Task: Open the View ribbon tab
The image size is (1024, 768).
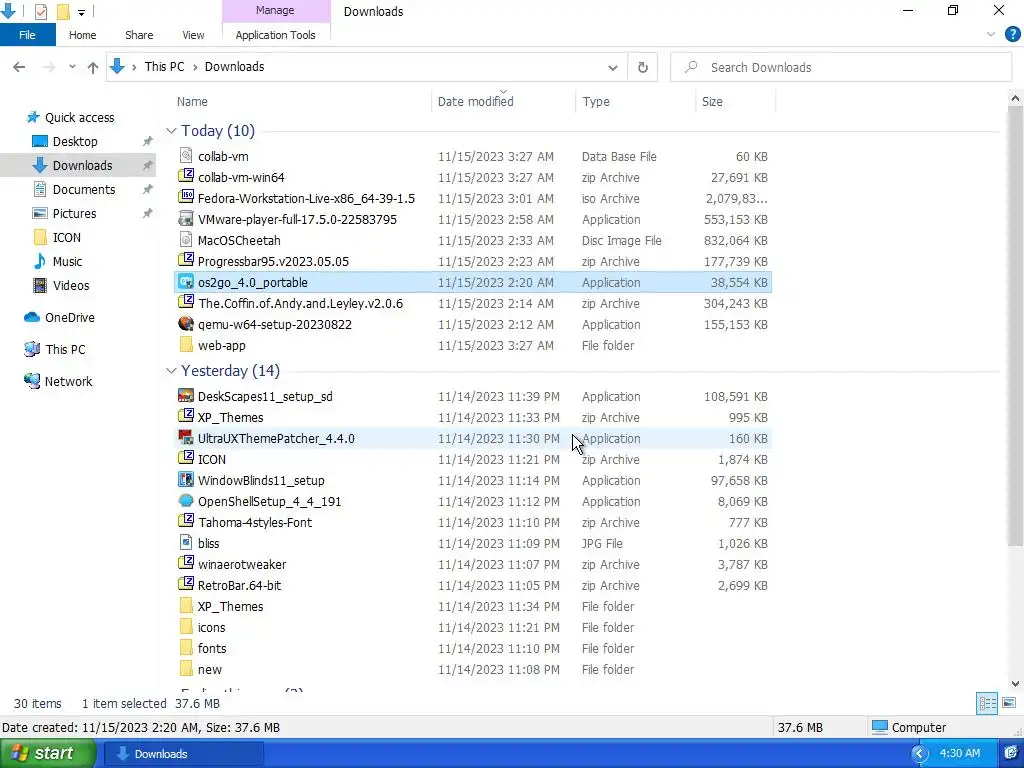Action: click(x=193, y=35)
